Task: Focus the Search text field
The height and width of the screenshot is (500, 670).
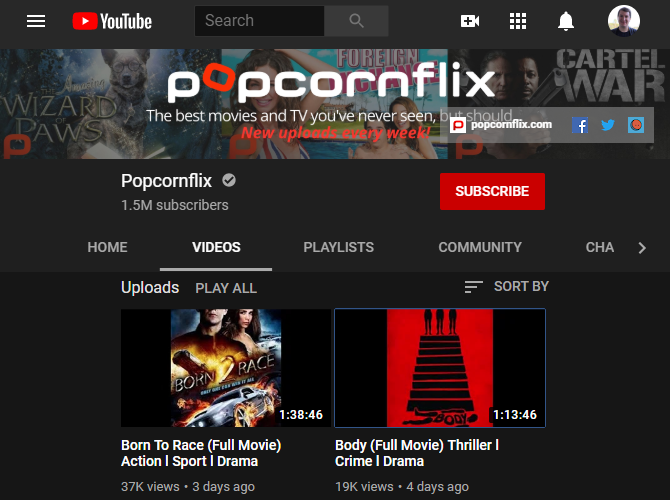Action: coord(259,21)
